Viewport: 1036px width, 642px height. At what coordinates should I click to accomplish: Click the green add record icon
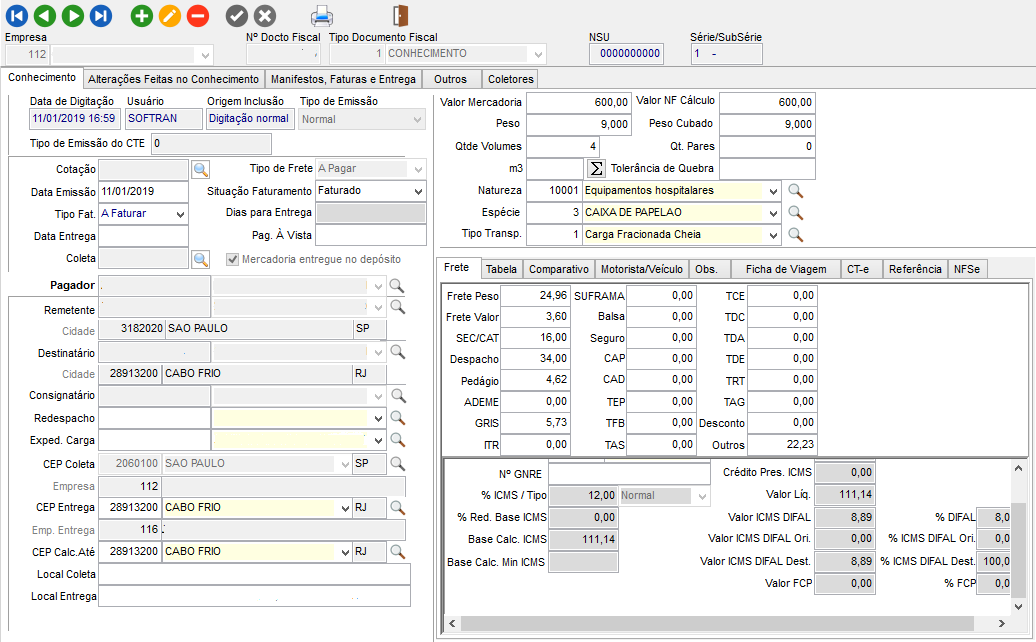142,15
